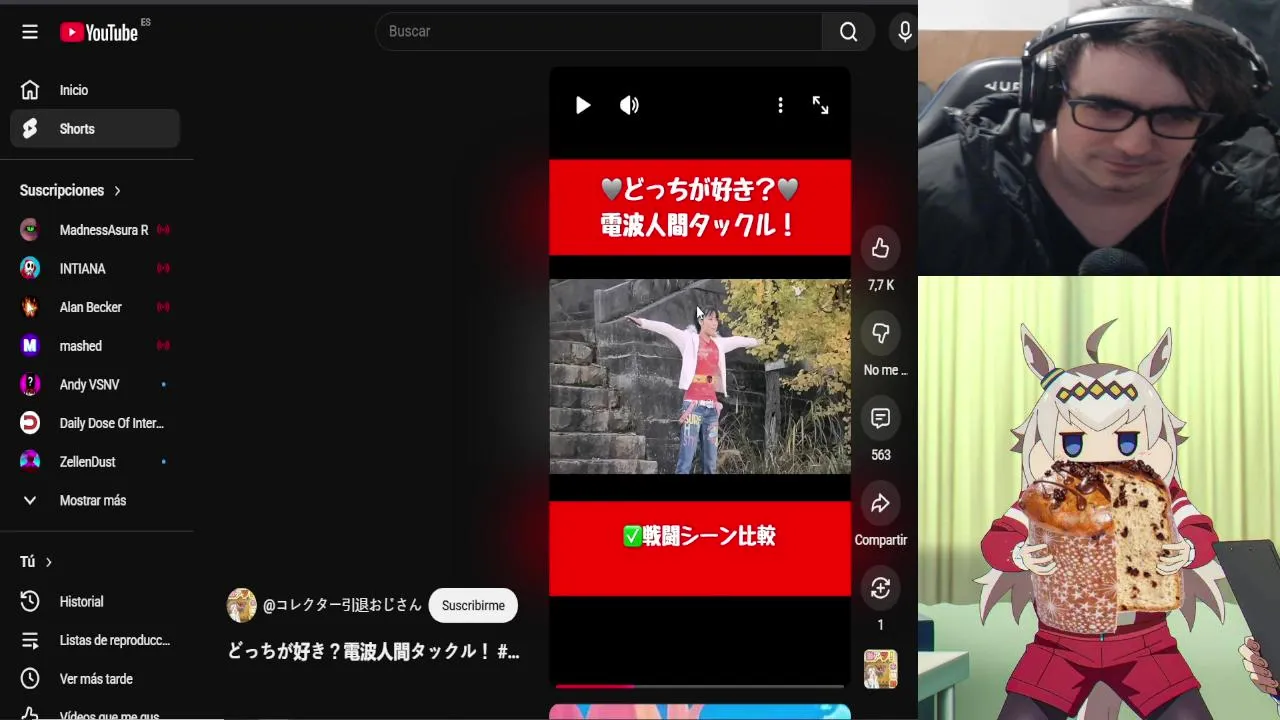Play the Short video
The image size is (1280, 720).
pyautogui.click(x=583, y=106)
